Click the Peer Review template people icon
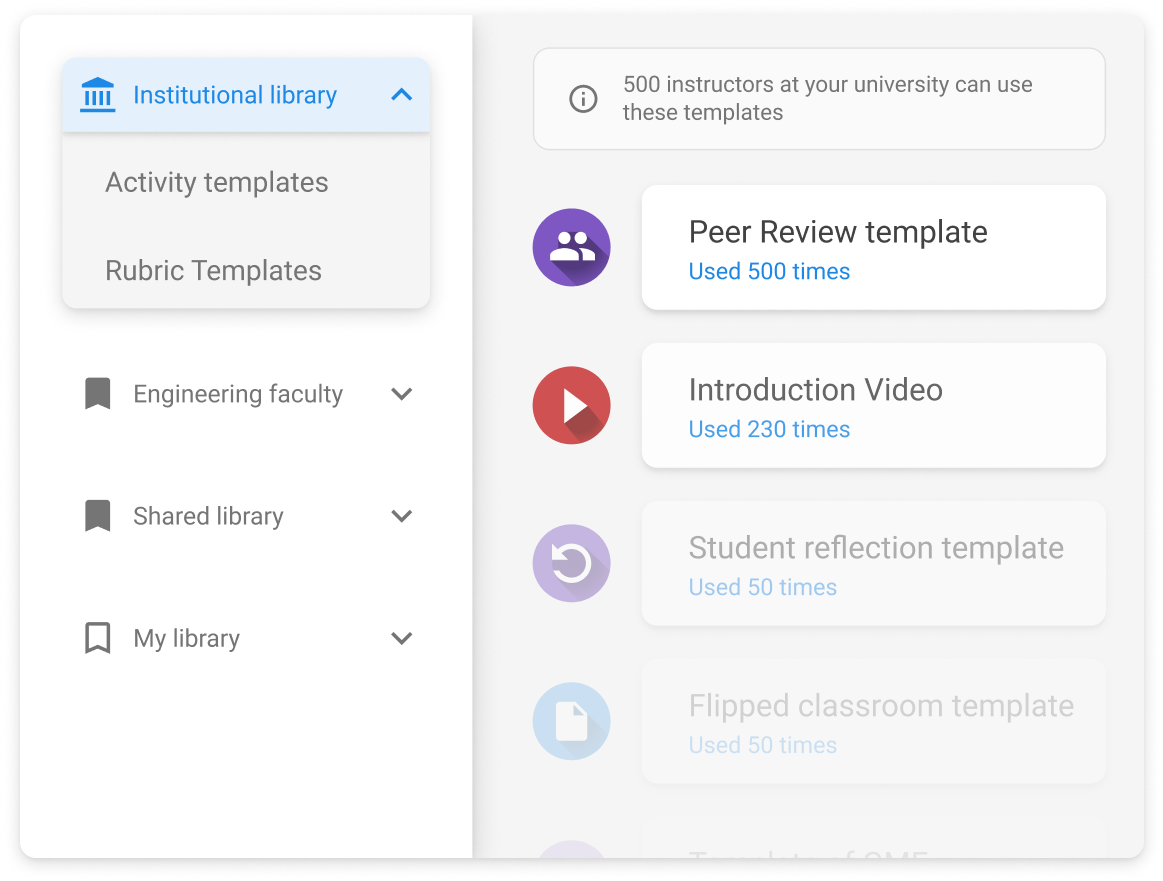 [x=571, y=247]
